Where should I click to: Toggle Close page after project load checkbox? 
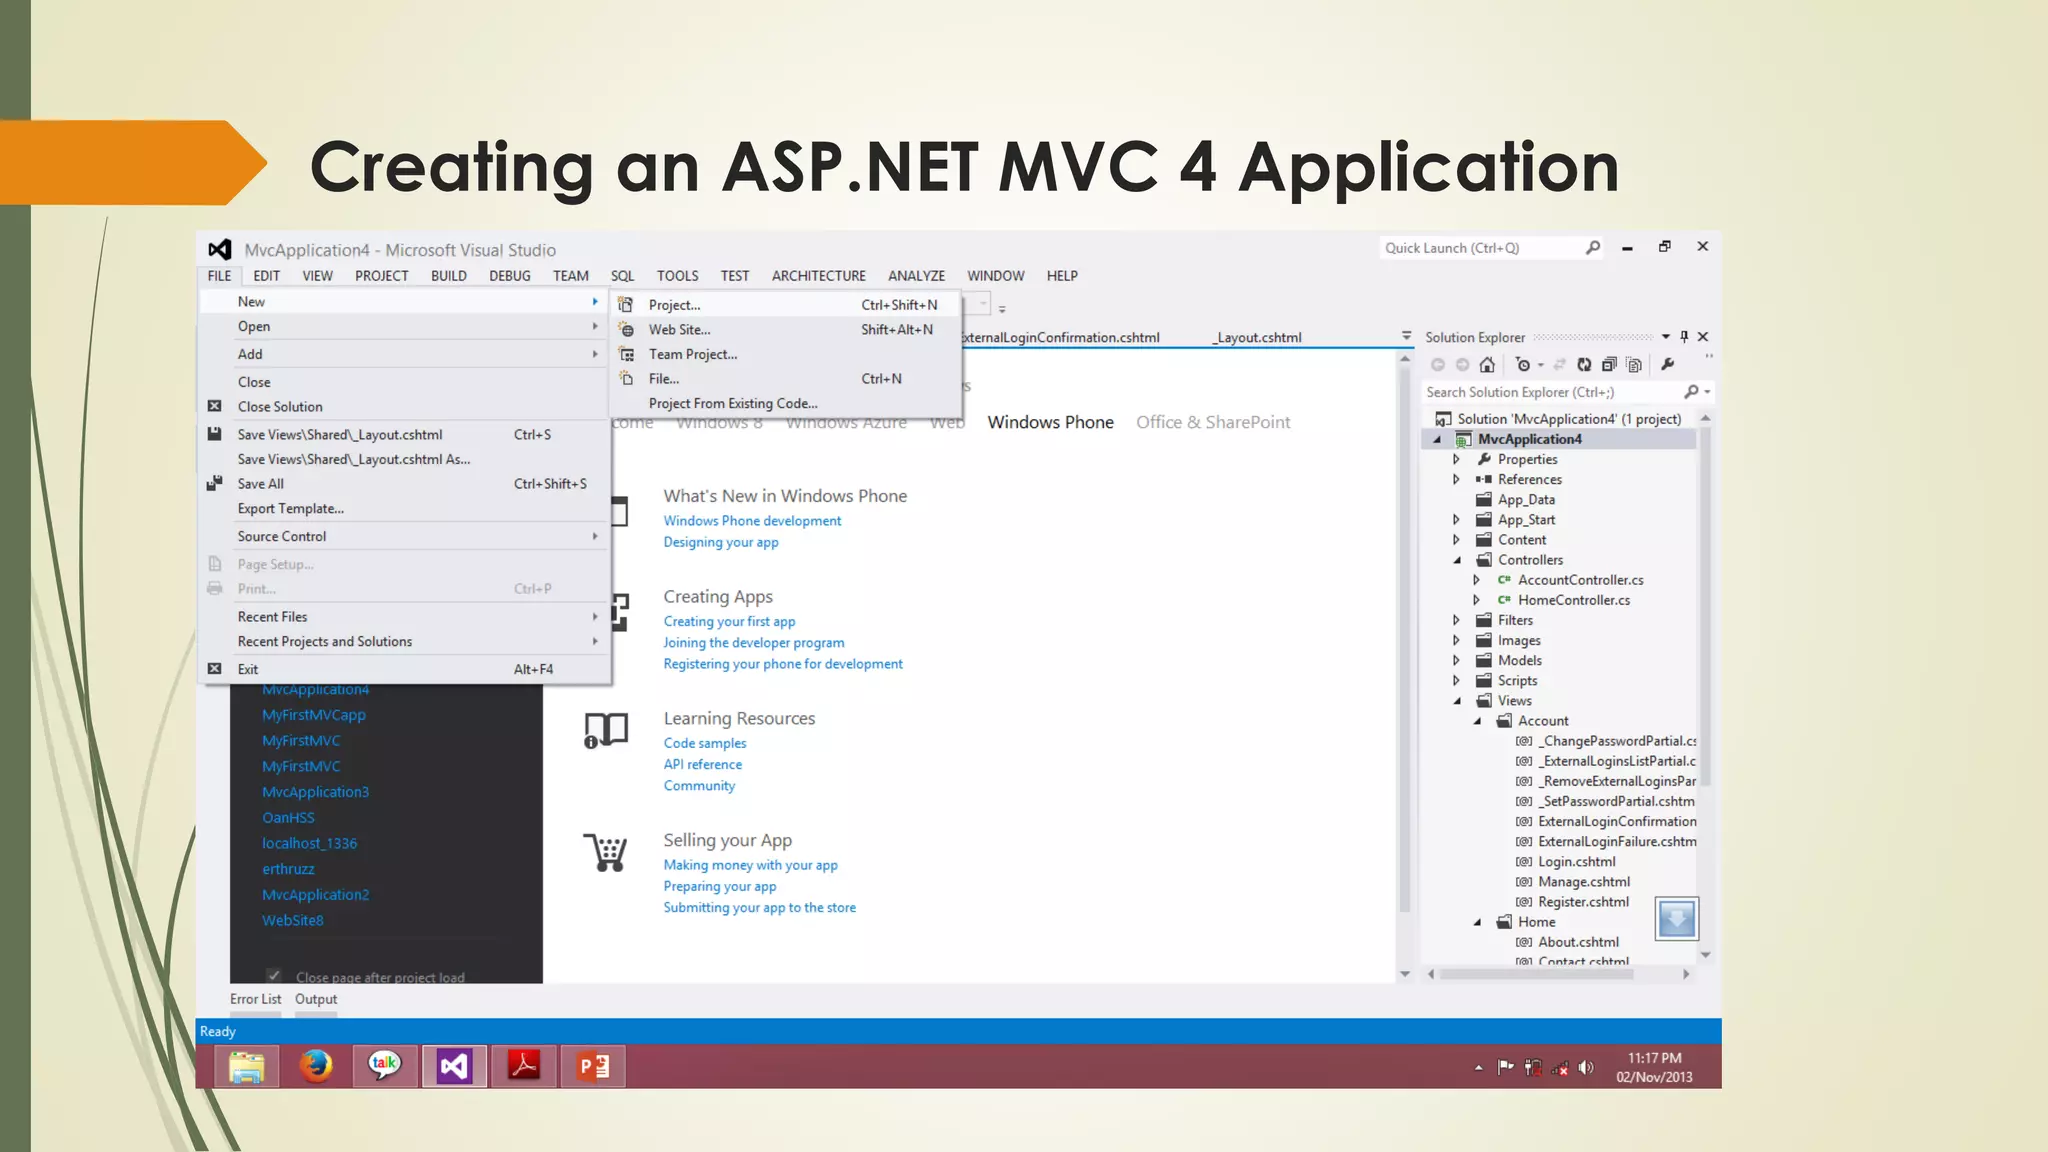pos(273,975)
